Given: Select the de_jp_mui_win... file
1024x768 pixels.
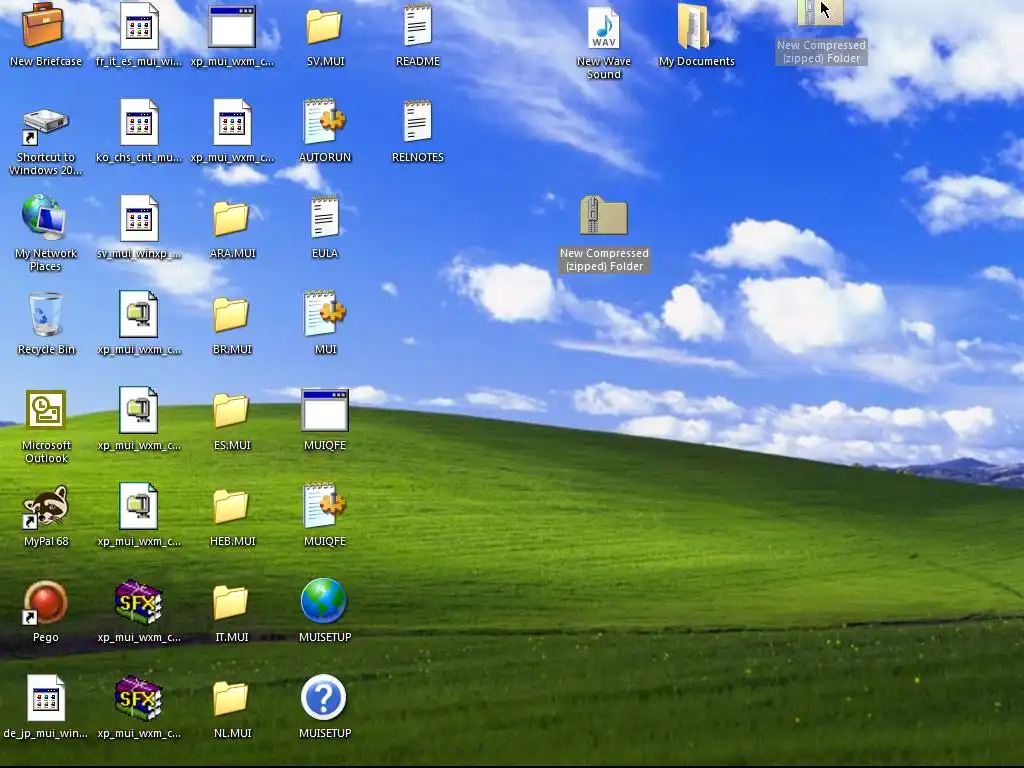Looking at the screenshot, I should coord(46,698).
